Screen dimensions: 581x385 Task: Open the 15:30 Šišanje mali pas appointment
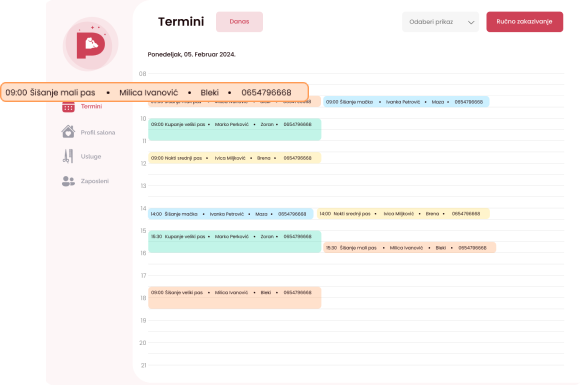[x=409, y=248]
